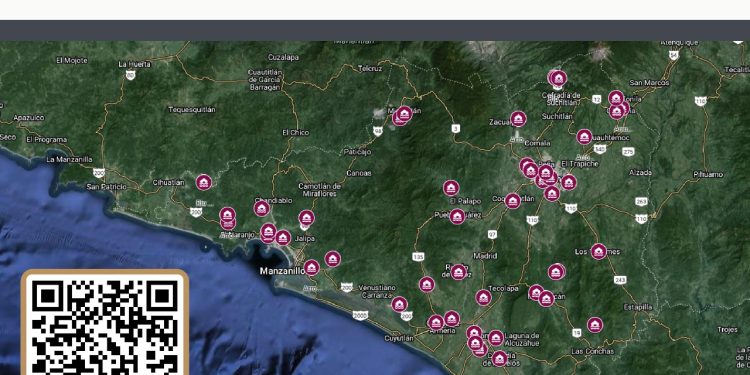Image resolution: width=750 pixels, height=375 pixels.
Task: Click the Telcruz label
Action: click(x=370, y=68)
